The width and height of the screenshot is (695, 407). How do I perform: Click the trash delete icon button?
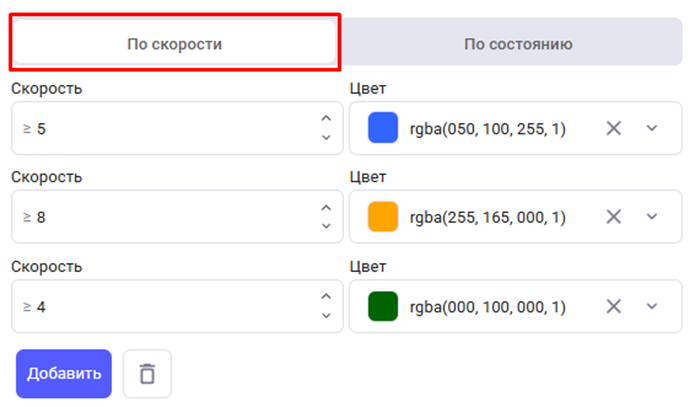(147, 374)
